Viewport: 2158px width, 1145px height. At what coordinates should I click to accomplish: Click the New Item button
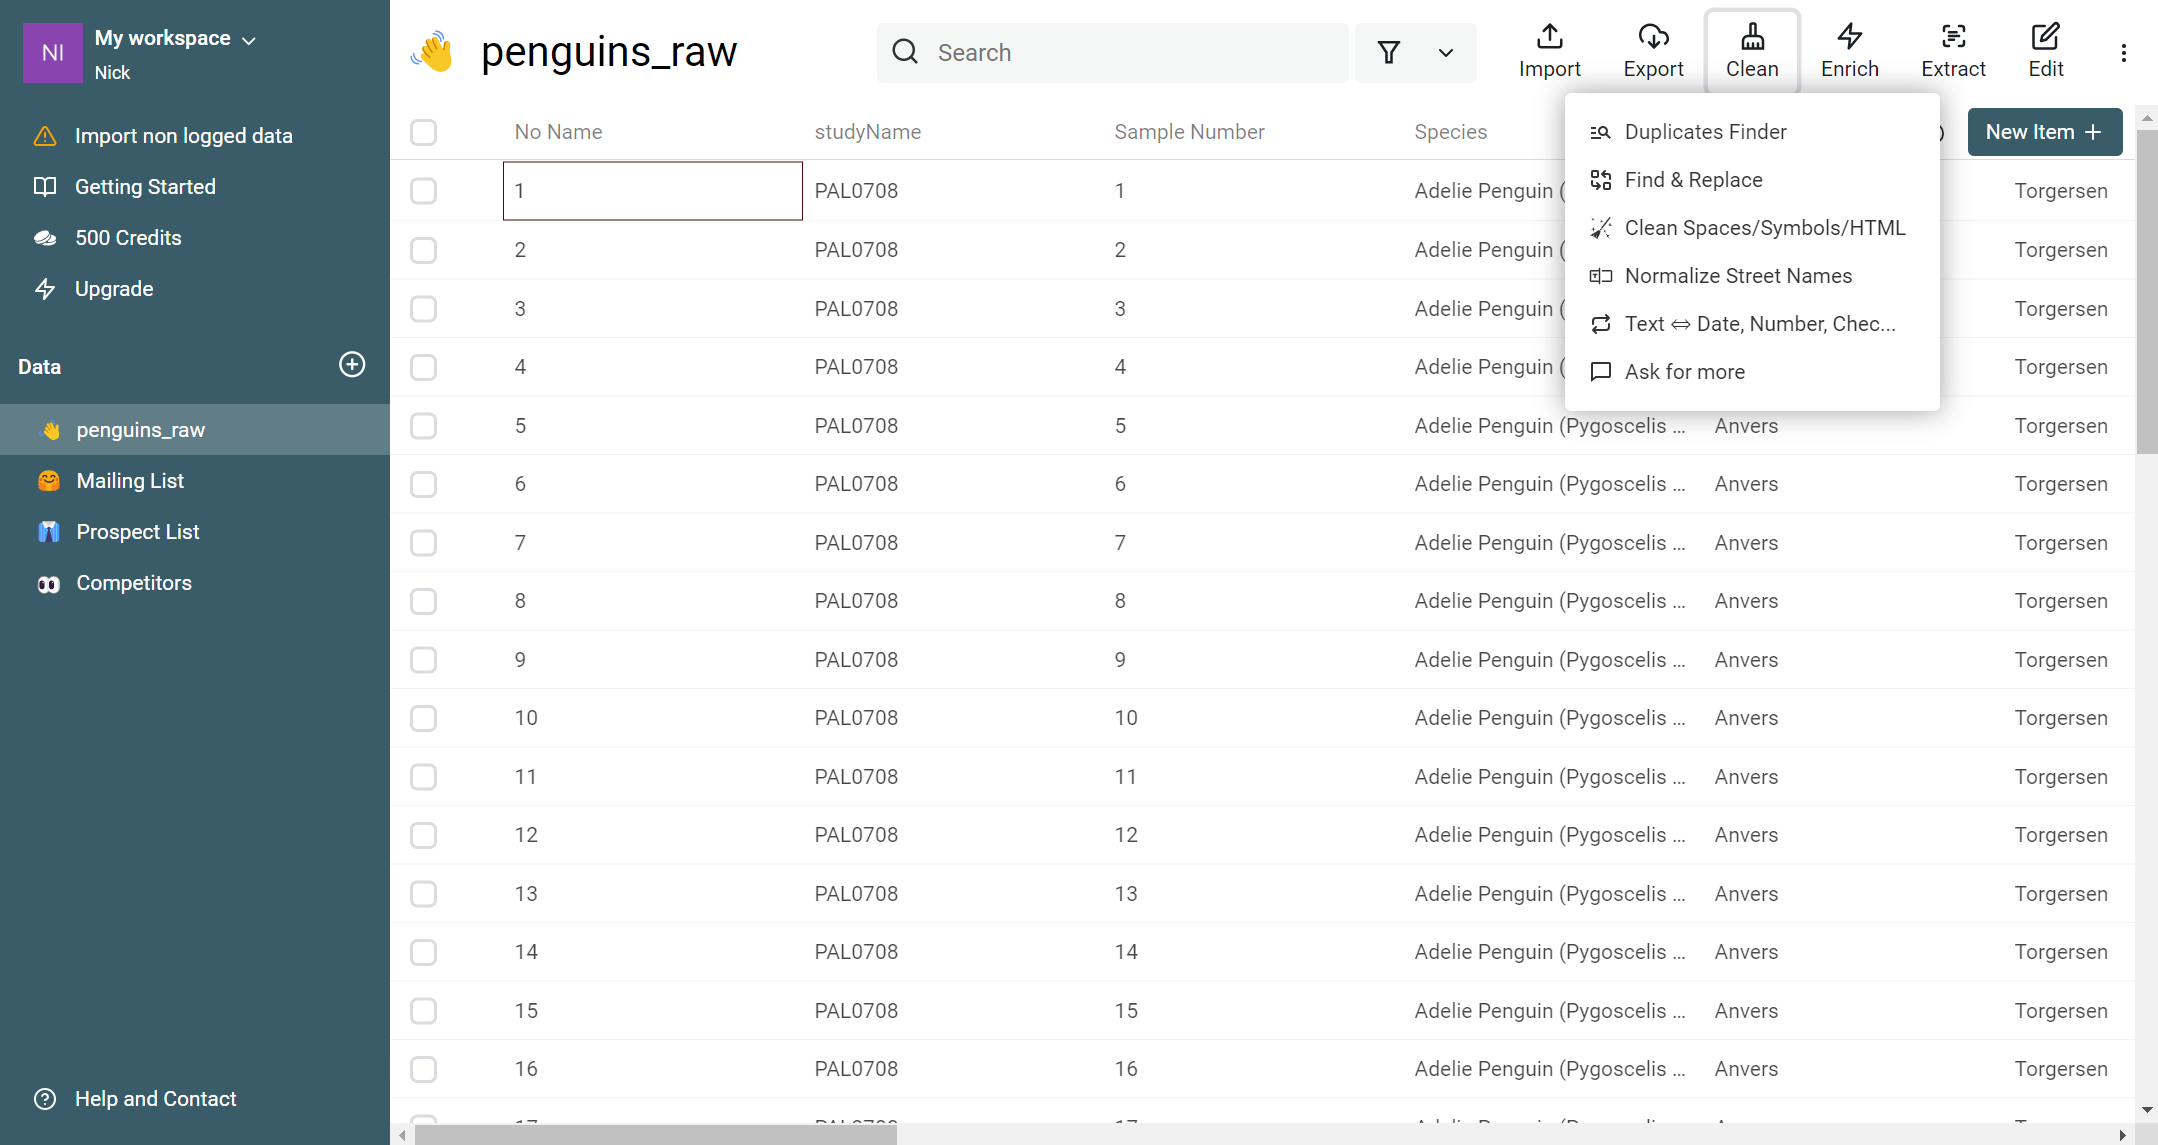pyautogui.click(x=2044, y=131)
